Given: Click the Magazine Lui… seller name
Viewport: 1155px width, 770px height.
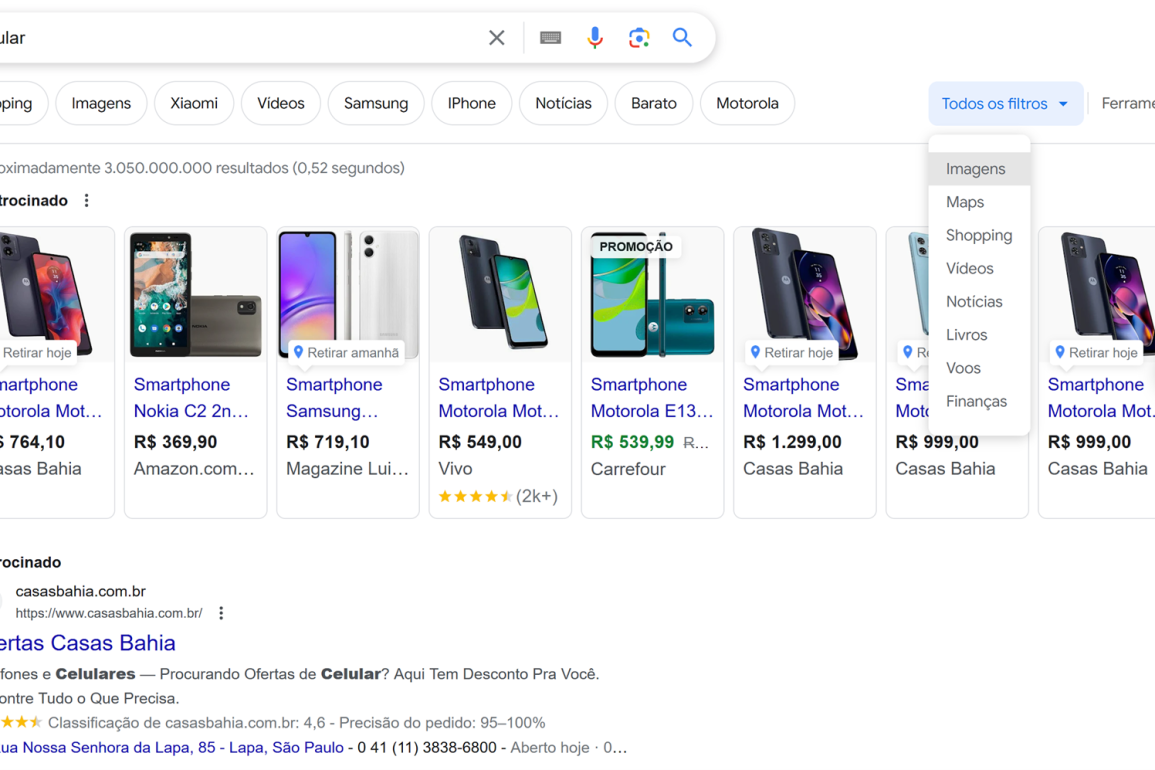Looking at the screenshot, I should coord(347,469).
